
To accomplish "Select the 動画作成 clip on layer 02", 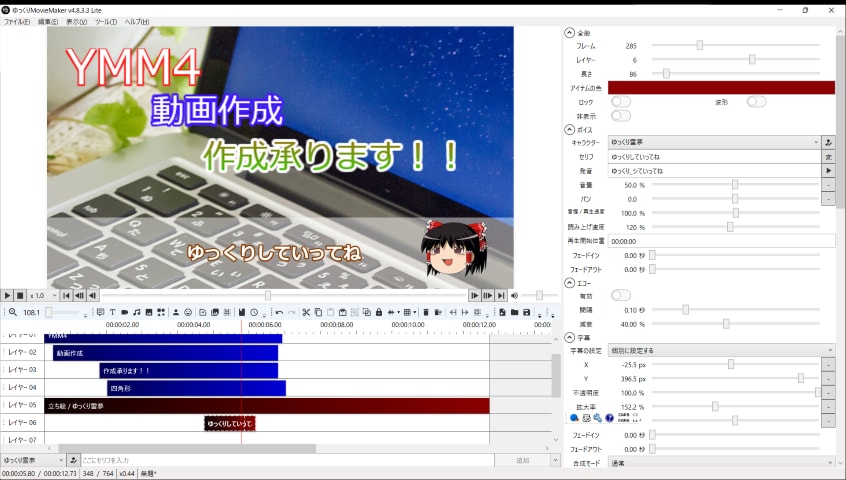I will [165, 353].
